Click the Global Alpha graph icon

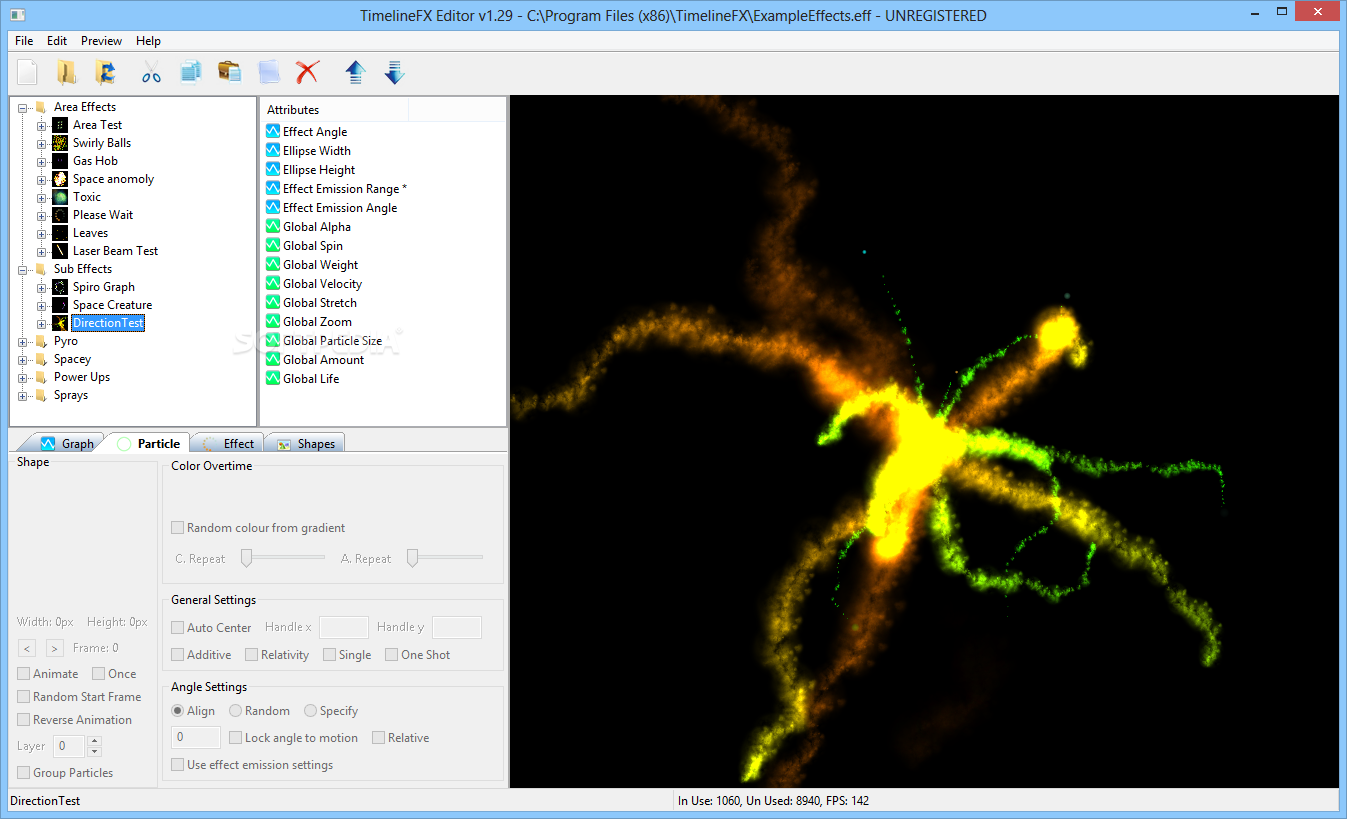point(273,227)
